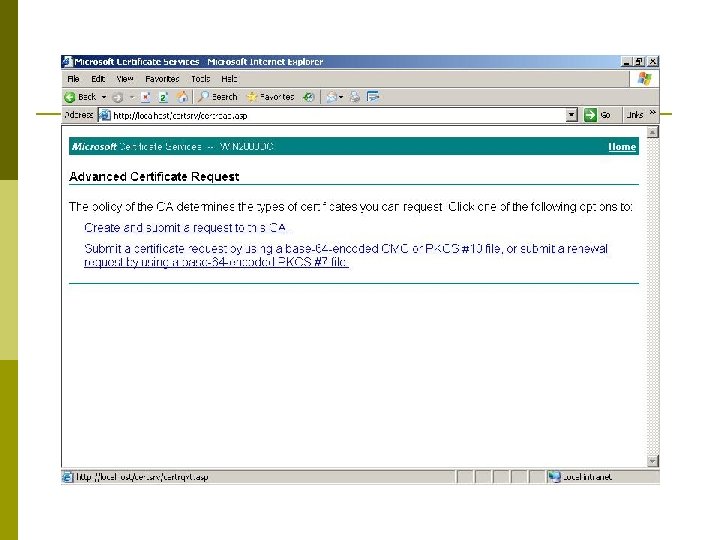Close the Internet Explorer window
The image size is (720, 540).
click(x=652, y=62)
